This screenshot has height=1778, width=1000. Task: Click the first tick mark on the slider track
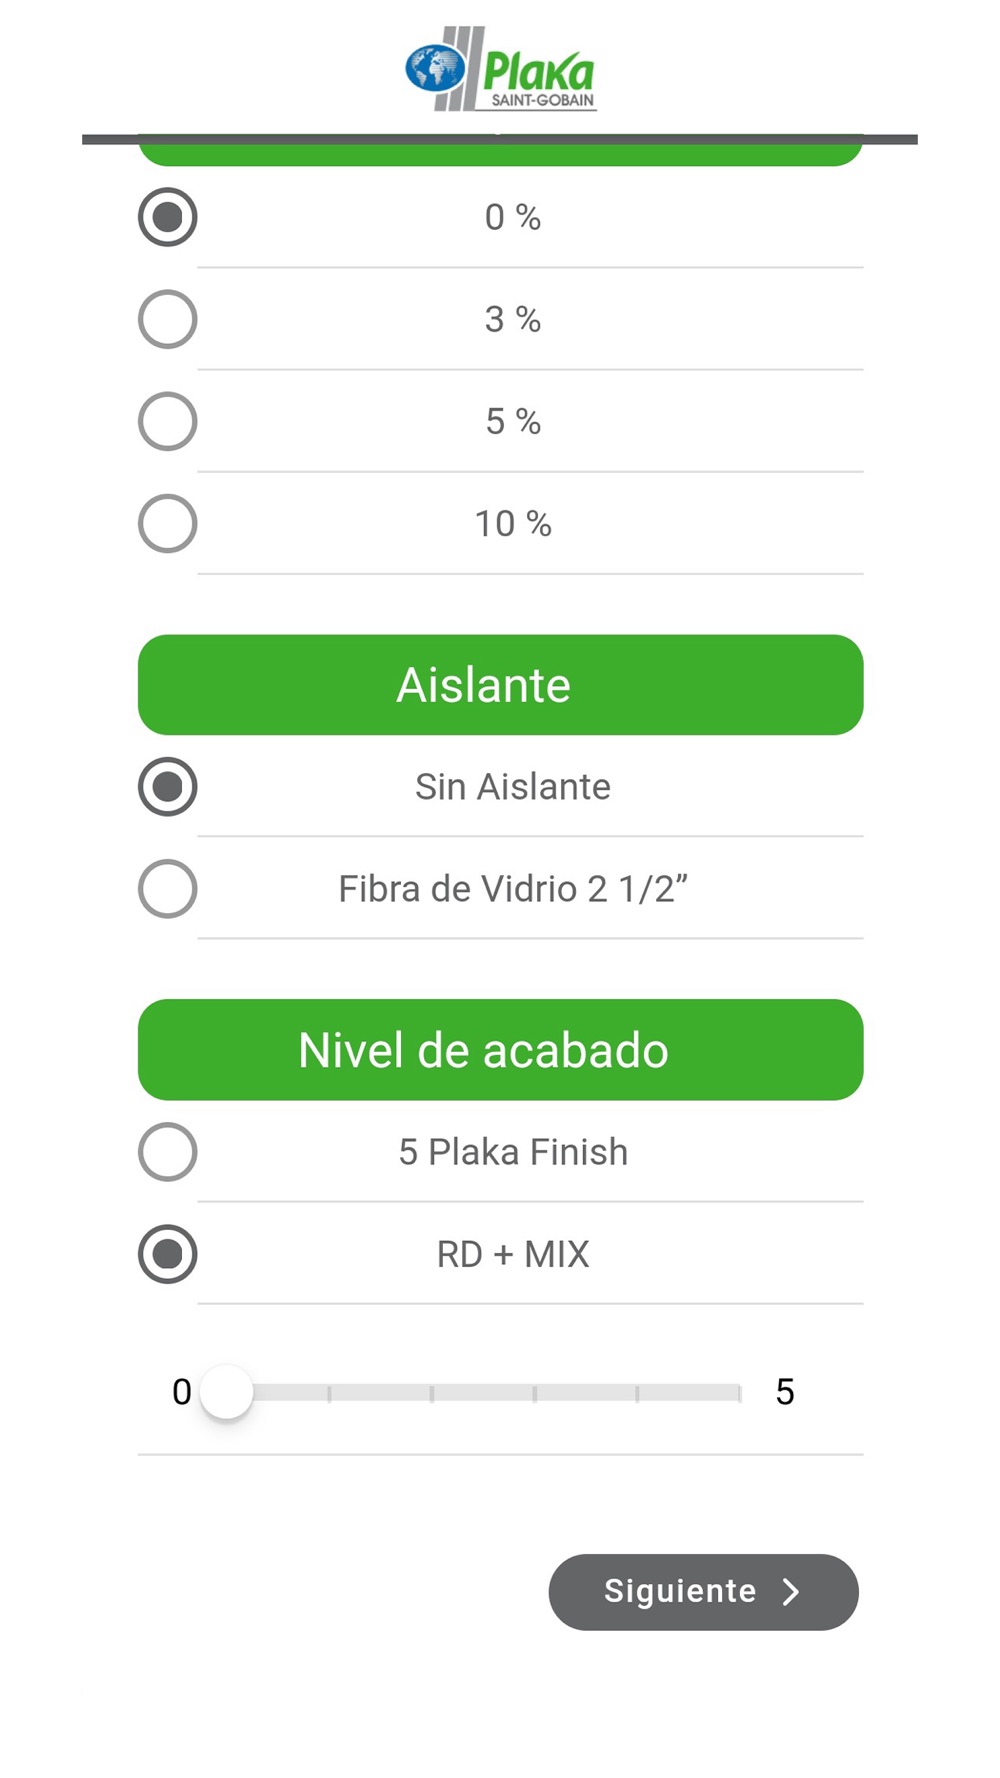329,1393
